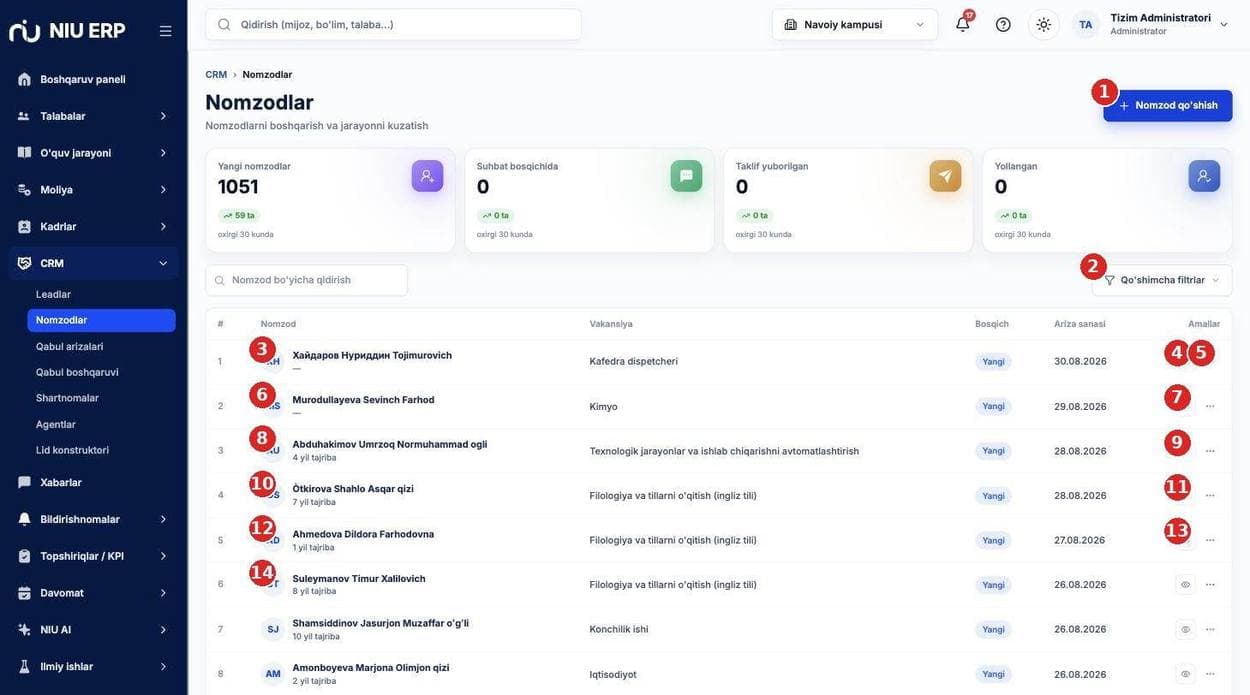This screenshot has height=695, width=1250.
Task: Expand the O'quv jarayoni sidebar section
Action: [x=93, y=153]
